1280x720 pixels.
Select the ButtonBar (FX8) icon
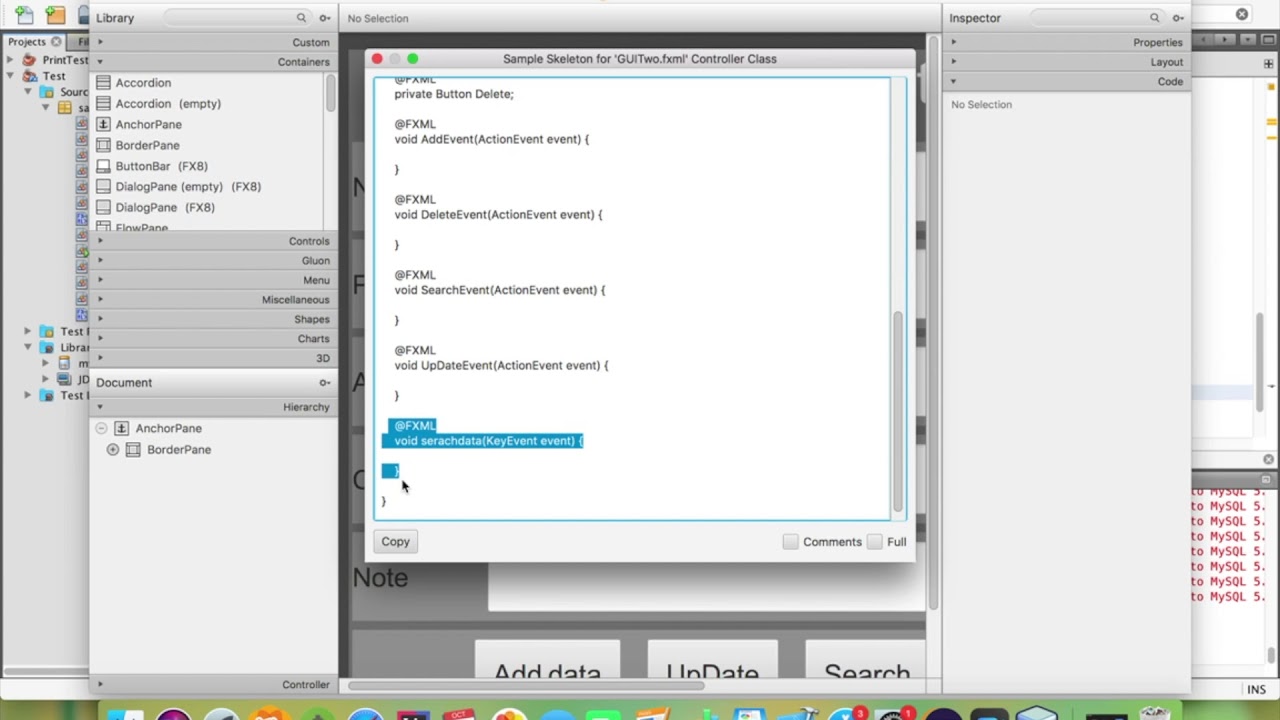[103, 166]
